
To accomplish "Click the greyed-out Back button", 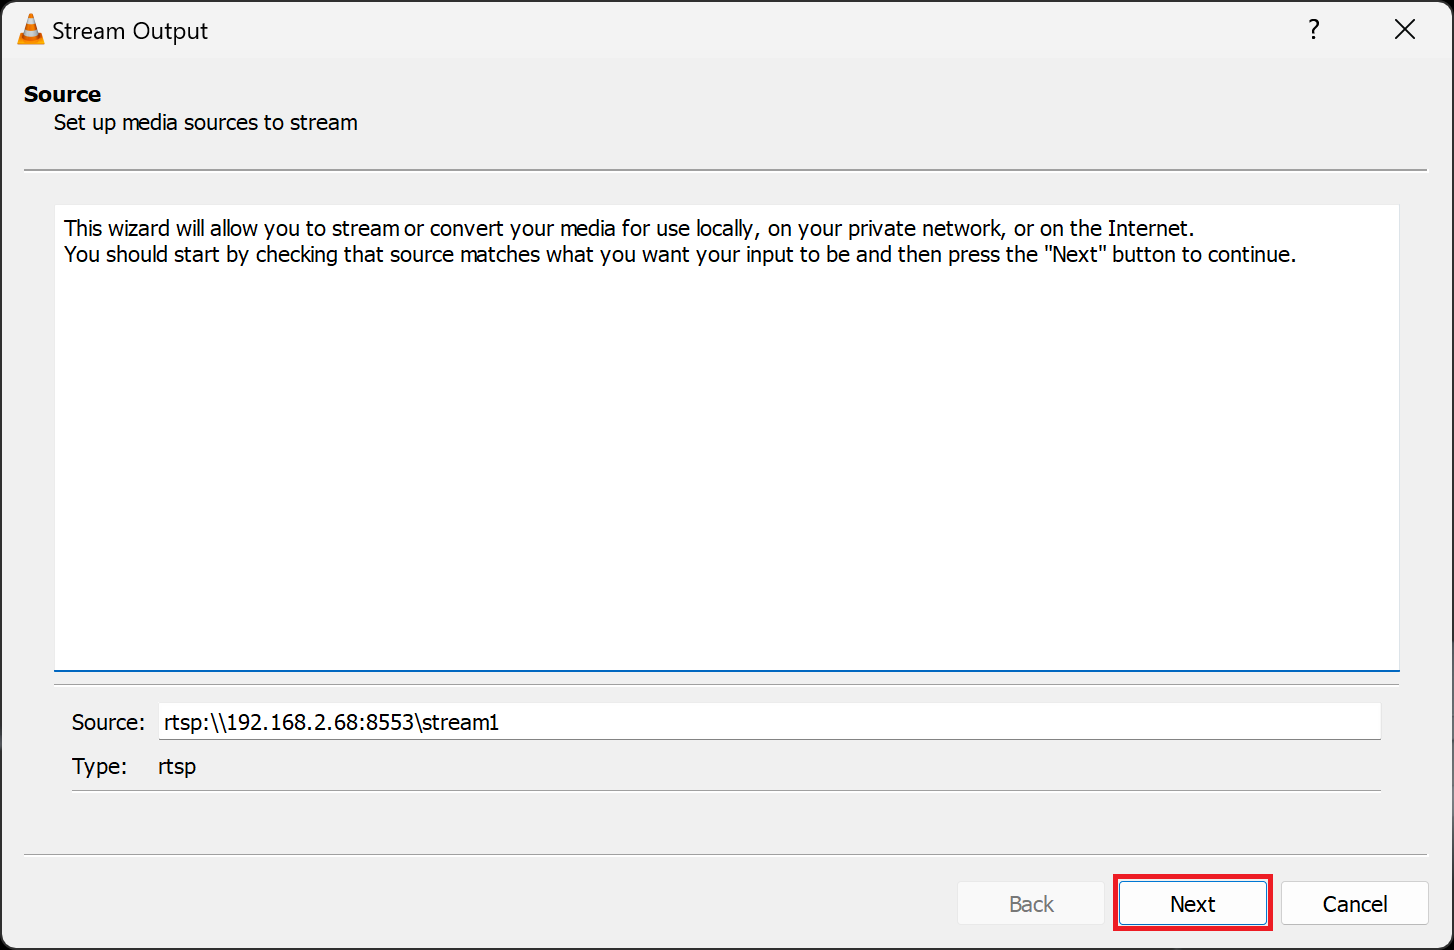I will pyautogui.click(x=1031, y=904).
